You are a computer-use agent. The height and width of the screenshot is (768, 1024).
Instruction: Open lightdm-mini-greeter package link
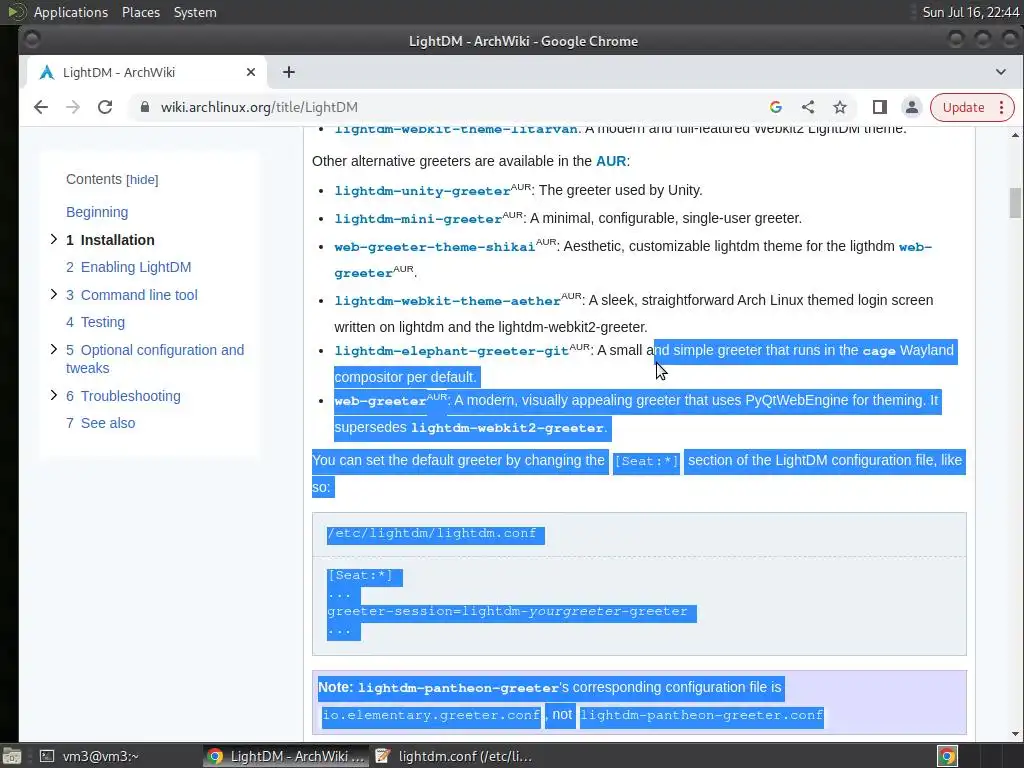(418, 219)
